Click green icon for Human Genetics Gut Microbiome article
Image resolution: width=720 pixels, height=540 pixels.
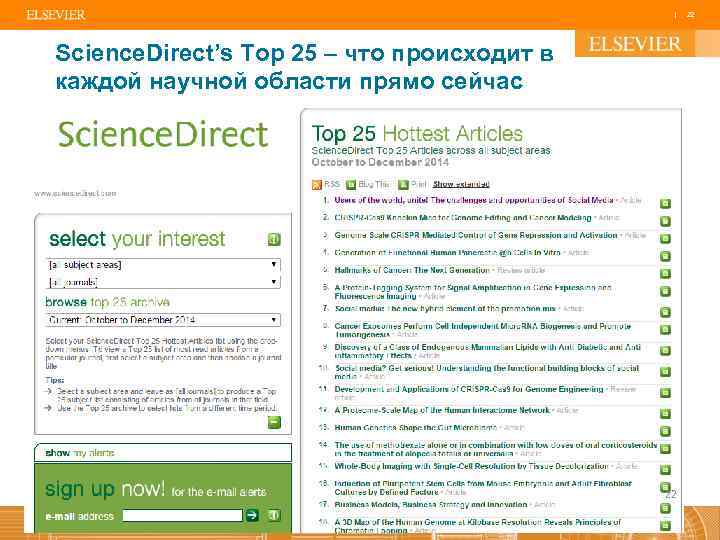tap(665, 431)
